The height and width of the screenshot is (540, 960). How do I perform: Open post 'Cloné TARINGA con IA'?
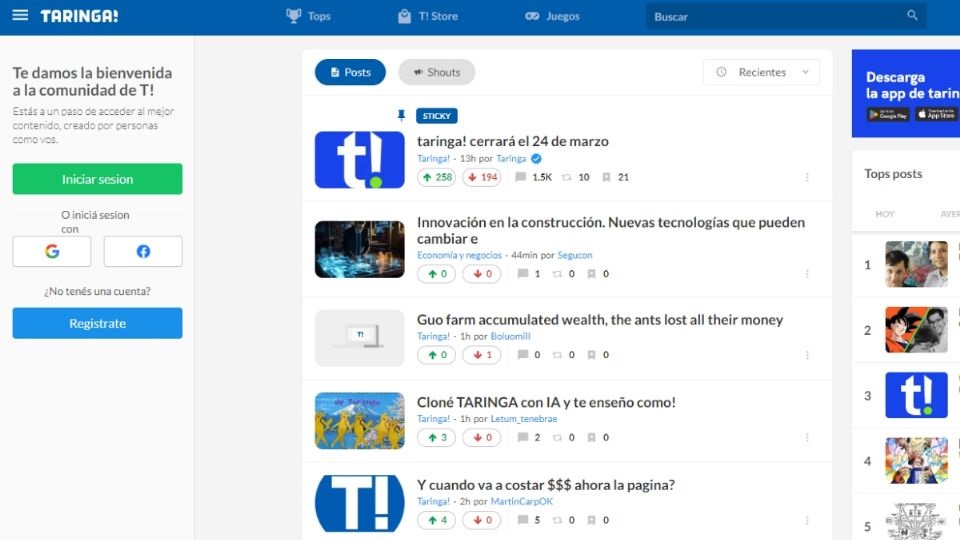[546, 402]
